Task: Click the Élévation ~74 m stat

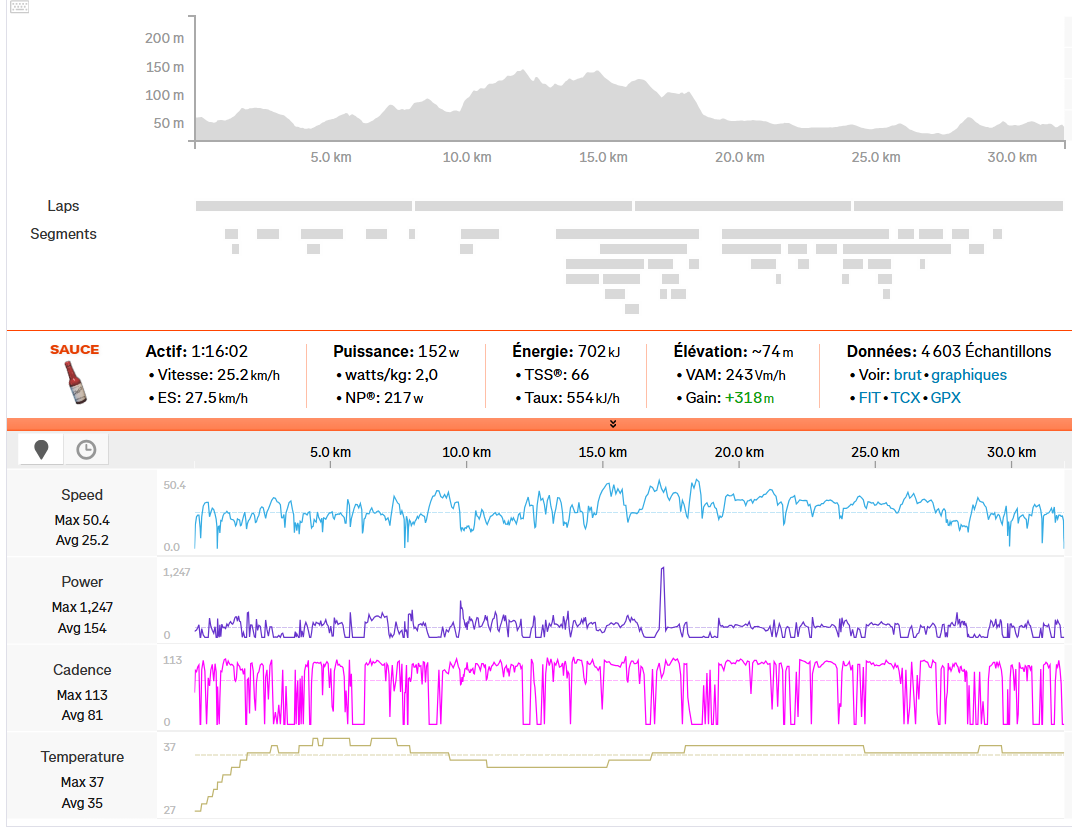Action: click(x=734, y=352)
